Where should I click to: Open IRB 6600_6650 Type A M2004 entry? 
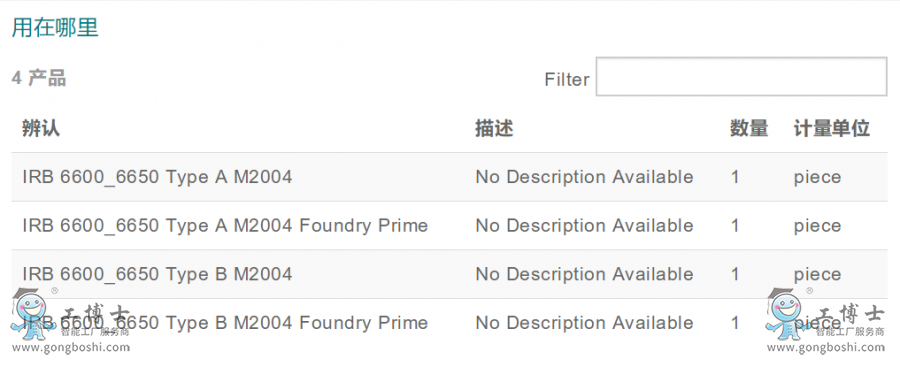(157, 177)
